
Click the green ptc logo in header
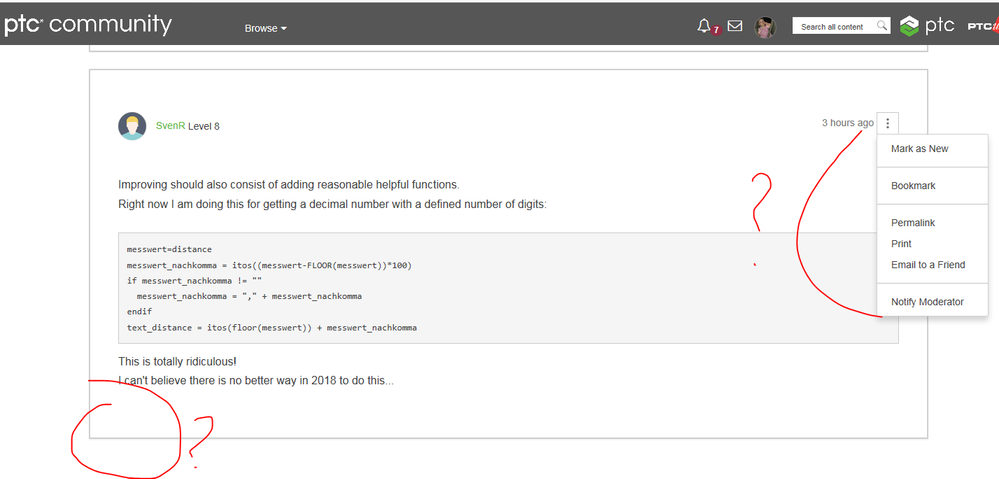coord(927,26)
